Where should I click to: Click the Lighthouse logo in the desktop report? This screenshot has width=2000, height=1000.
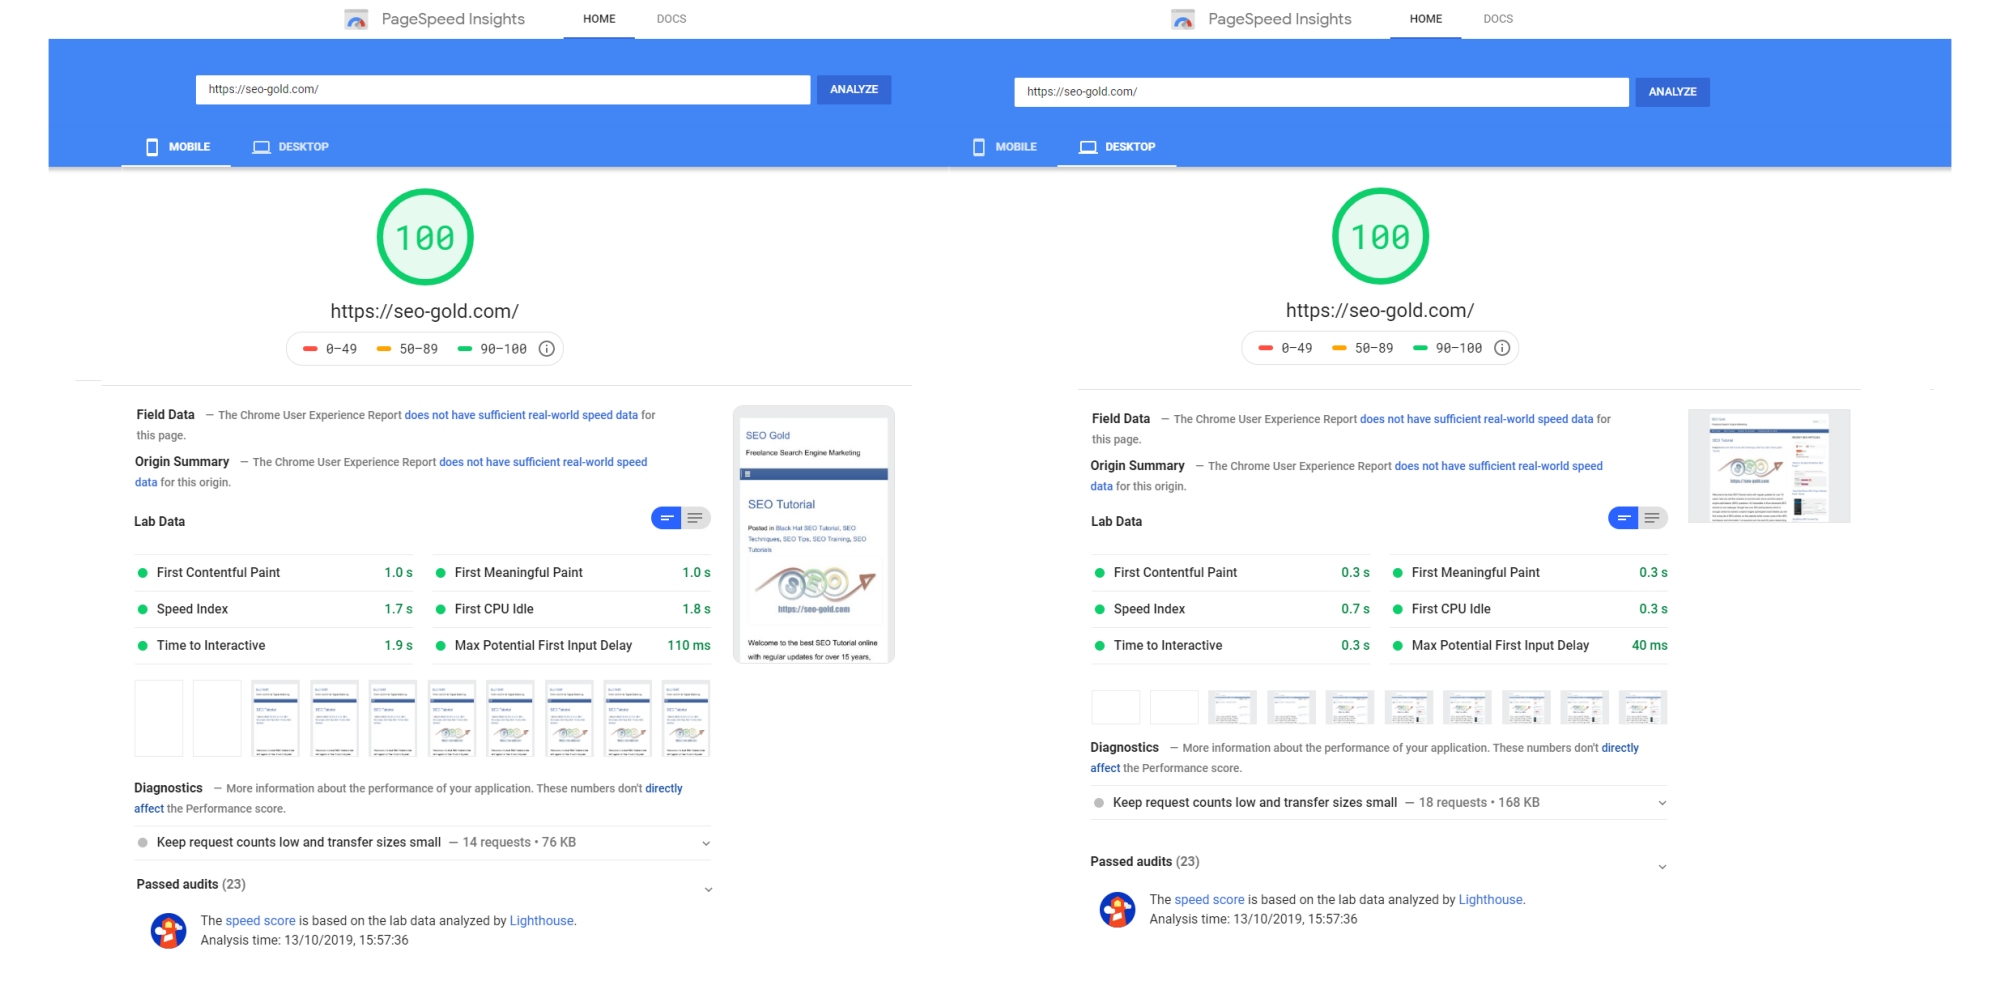(x=1117, y=910)
